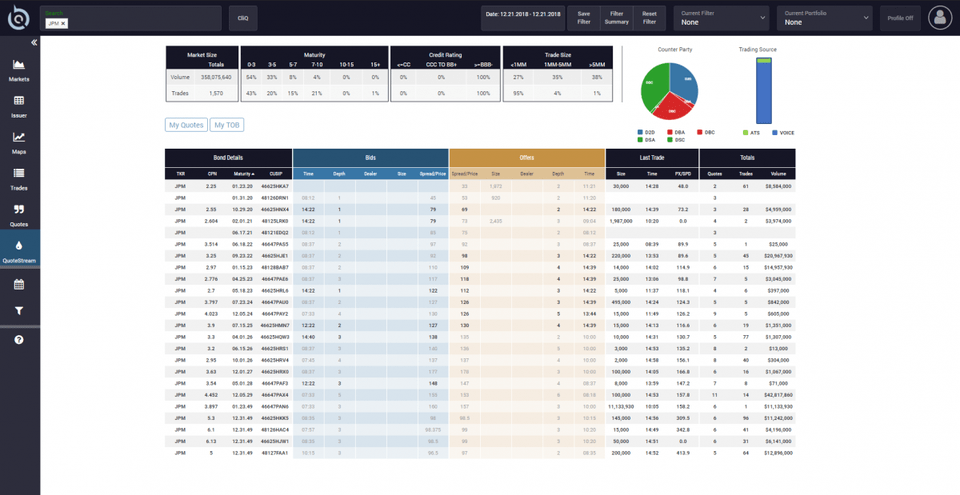This screenshot has width=960, height=495.
Task: Click the Bids group header
Action: tap(370, 157)
